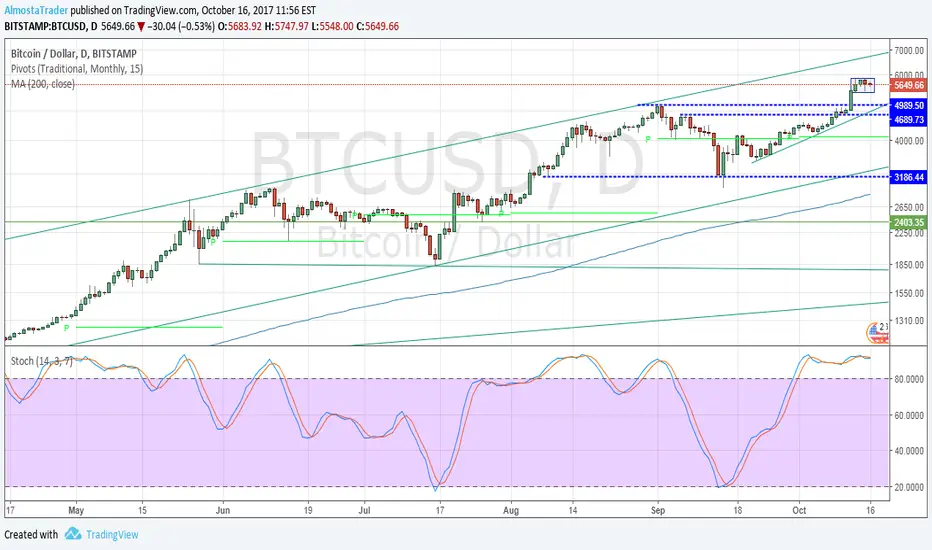Viewport: 932px width, 550px height.
Task: Click the 1550.00 price axis label
Action: tap(909, 293)
